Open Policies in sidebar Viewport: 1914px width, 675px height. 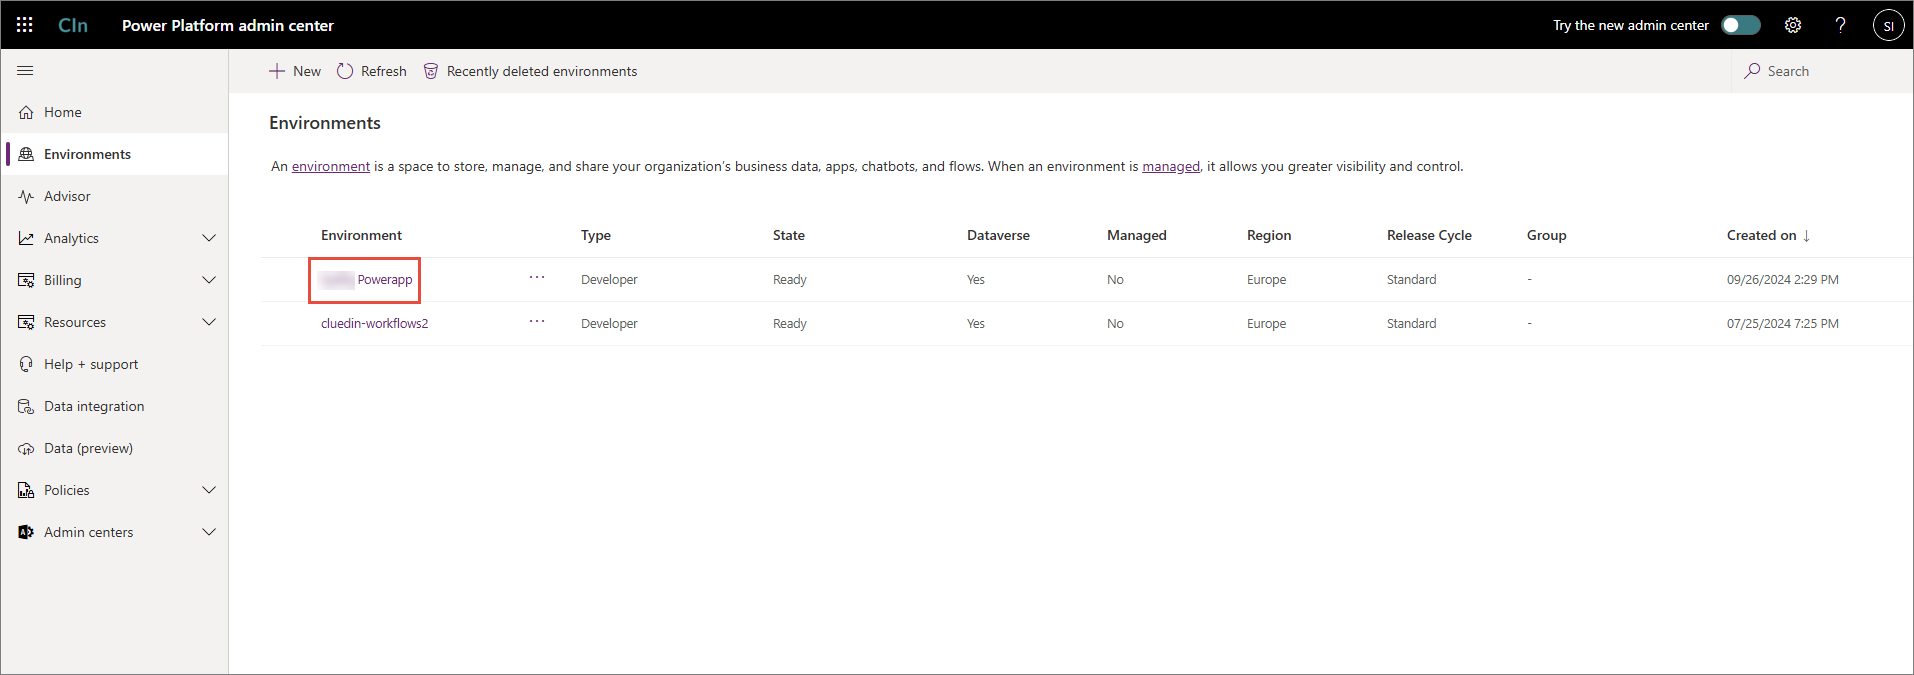tap(66, 490)
